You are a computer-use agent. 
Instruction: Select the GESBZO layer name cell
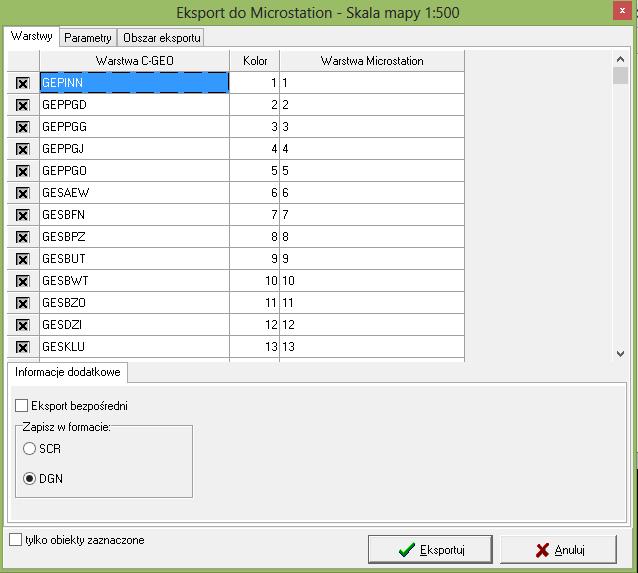click(x=135, y=302)
